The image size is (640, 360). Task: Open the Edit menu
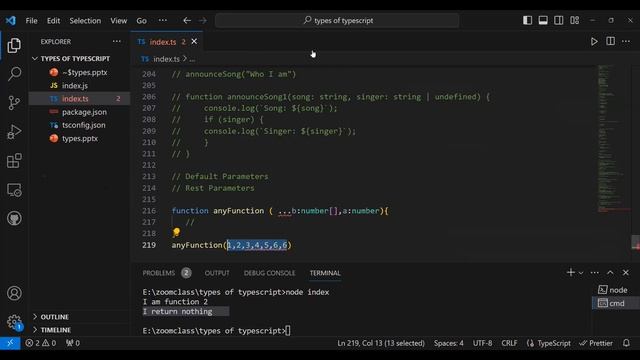pos(53,20)
